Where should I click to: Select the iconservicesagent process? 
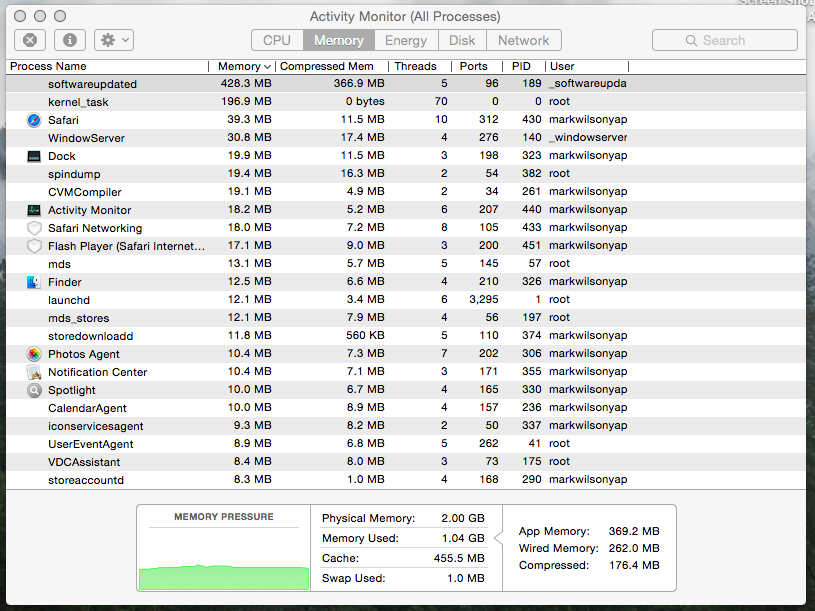click(406, 426)
